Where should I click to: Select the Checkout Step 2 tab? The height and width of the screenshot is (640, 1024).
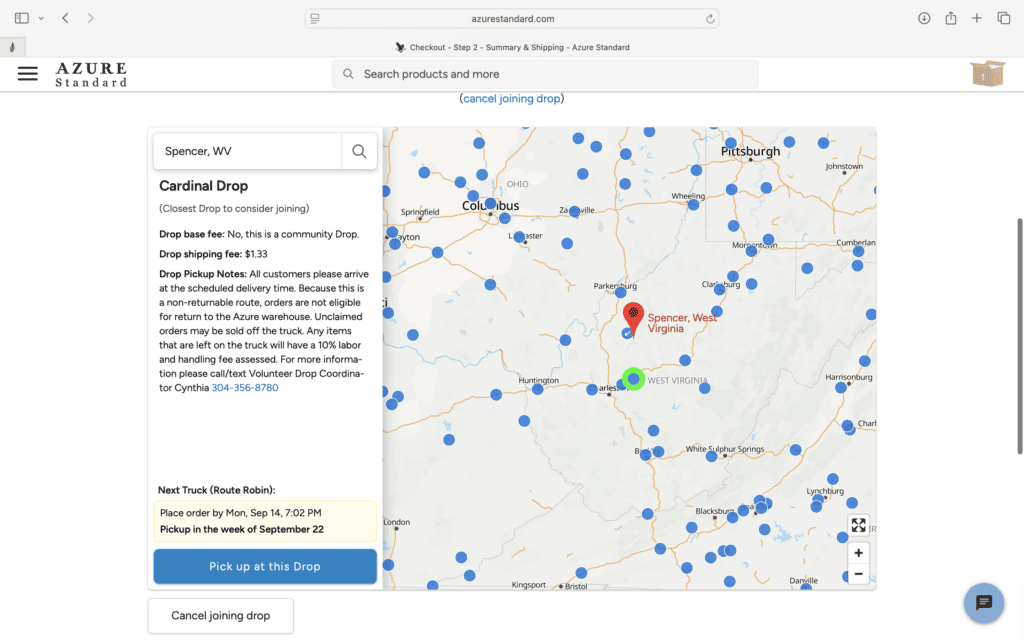coord(512,47)
